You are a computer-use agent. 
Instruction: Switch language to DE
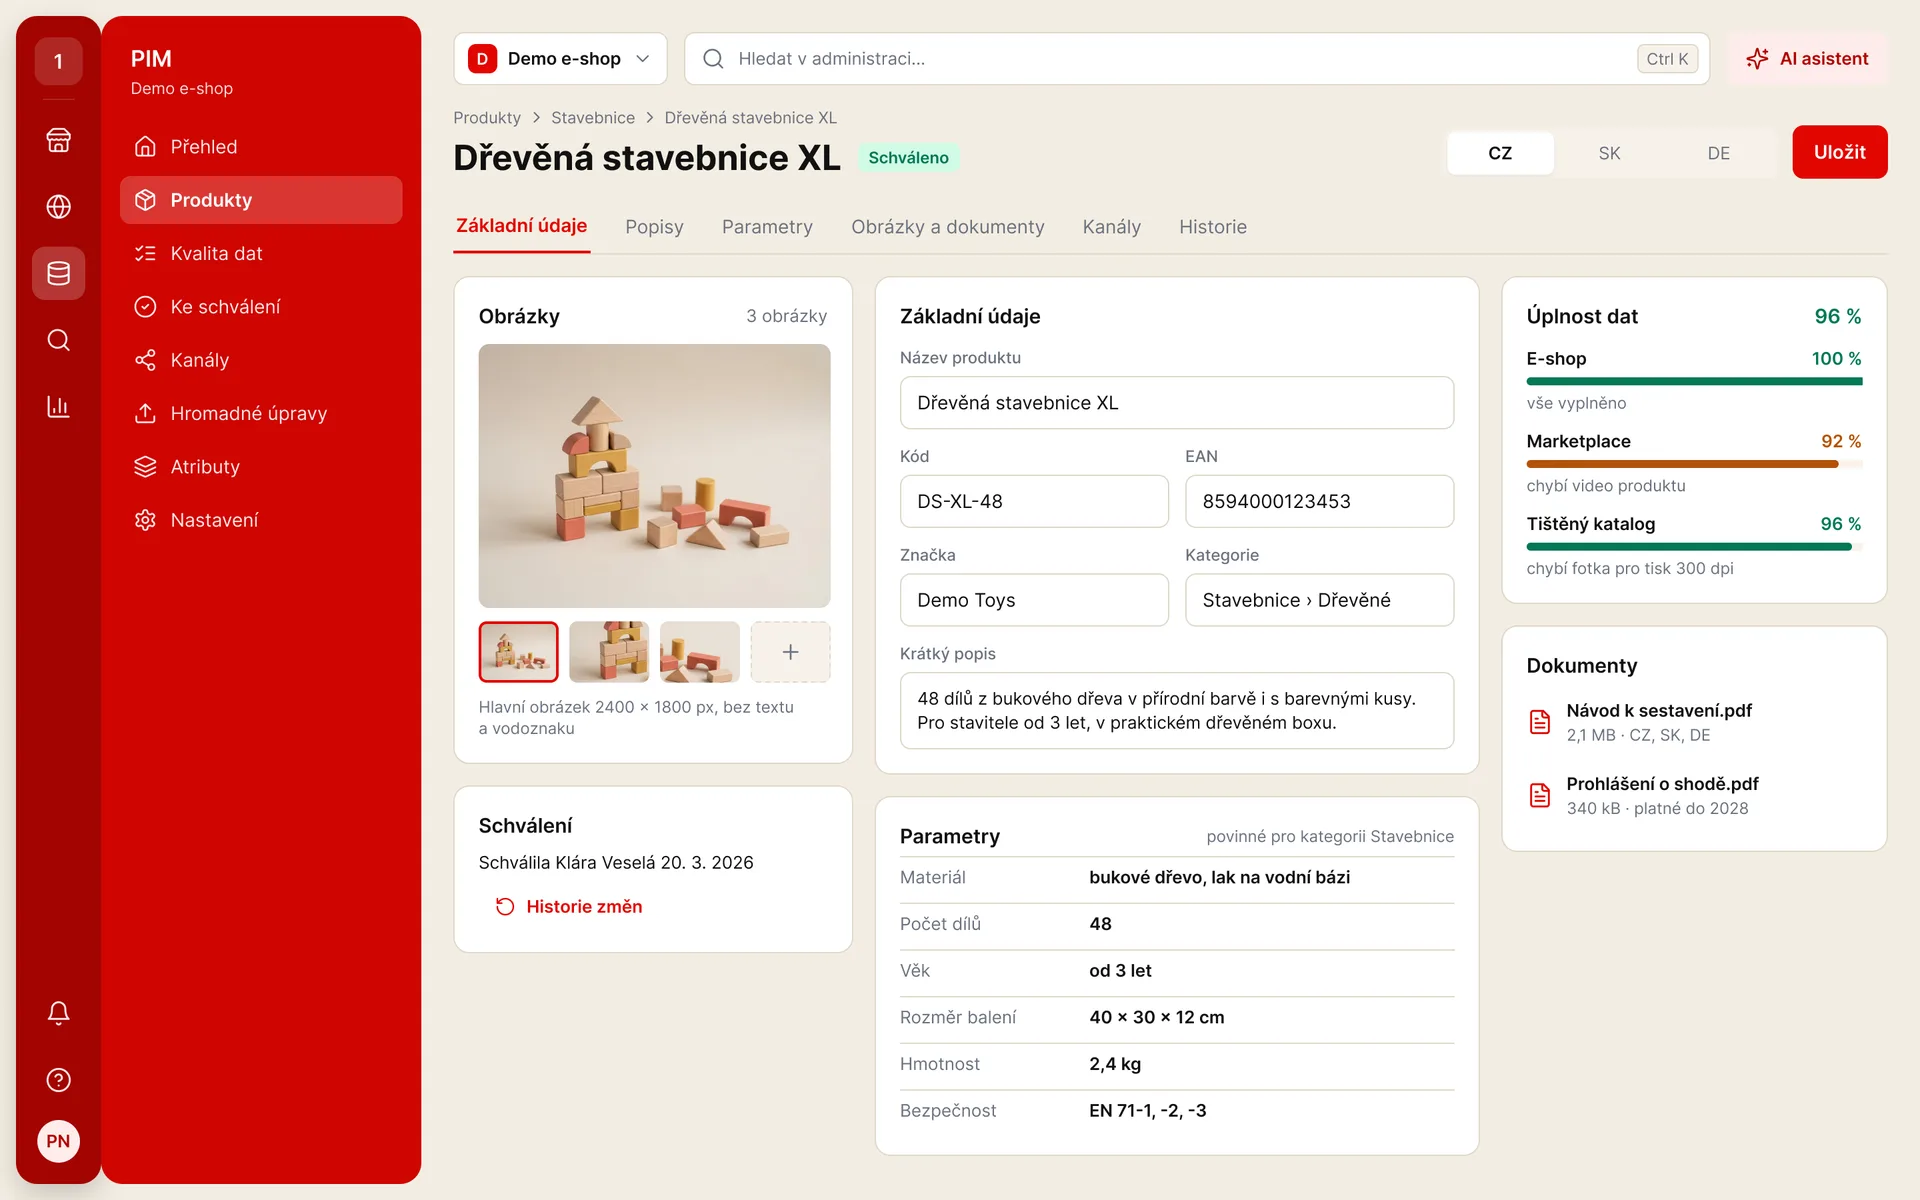pos(1718,153)
